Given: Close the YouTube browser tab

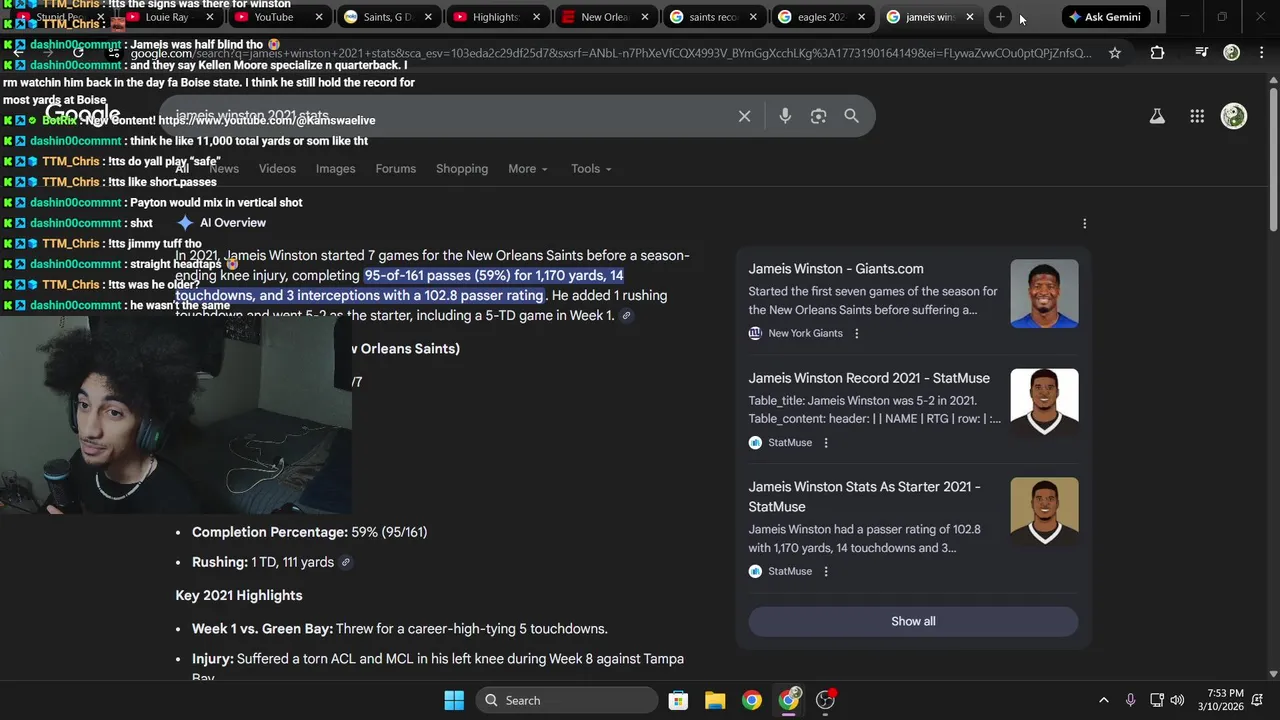Looking at the screenshot, I should (x=319, y=17).
